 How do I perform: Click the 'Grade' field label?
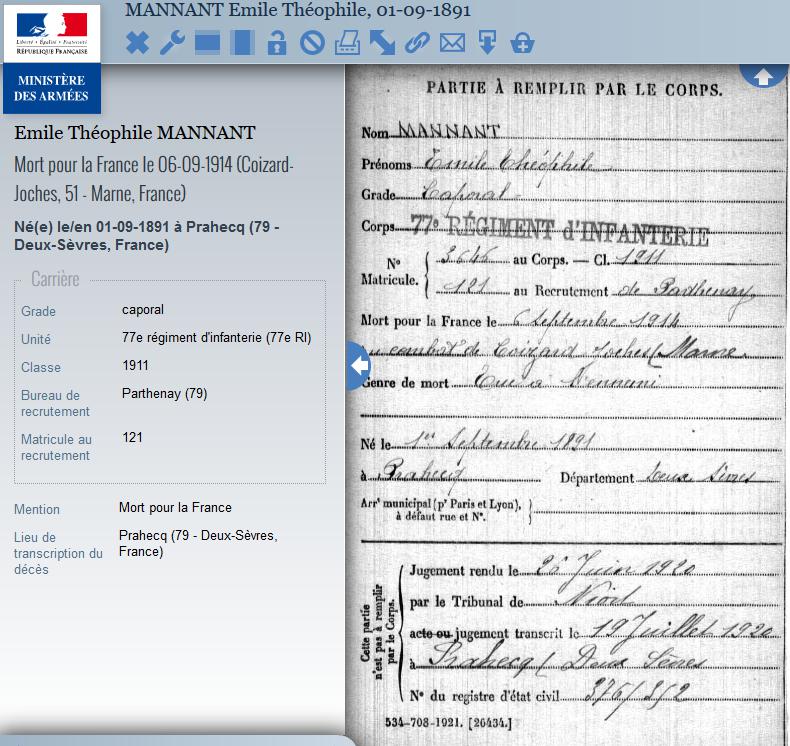tap(38, 311)
